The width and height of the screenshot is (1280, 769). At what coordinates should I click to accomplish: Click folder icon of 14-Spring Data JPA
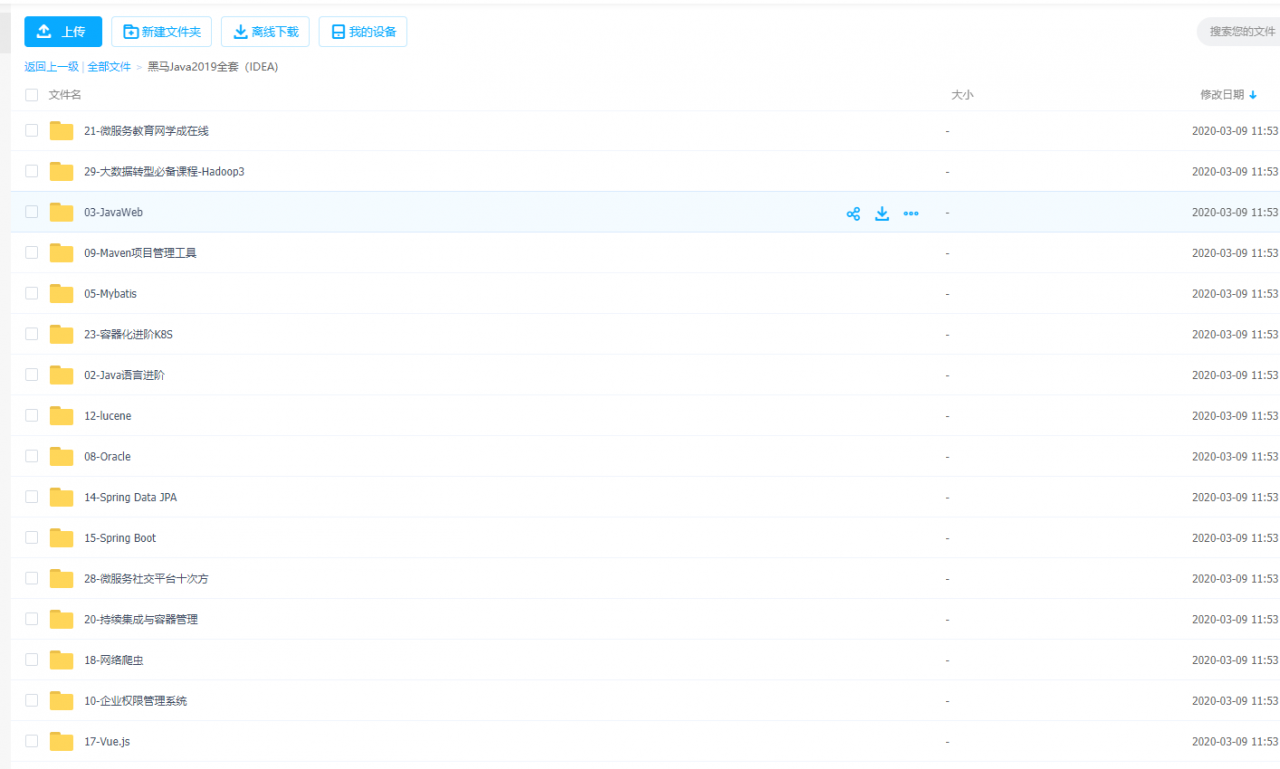[x=62, y=497]
